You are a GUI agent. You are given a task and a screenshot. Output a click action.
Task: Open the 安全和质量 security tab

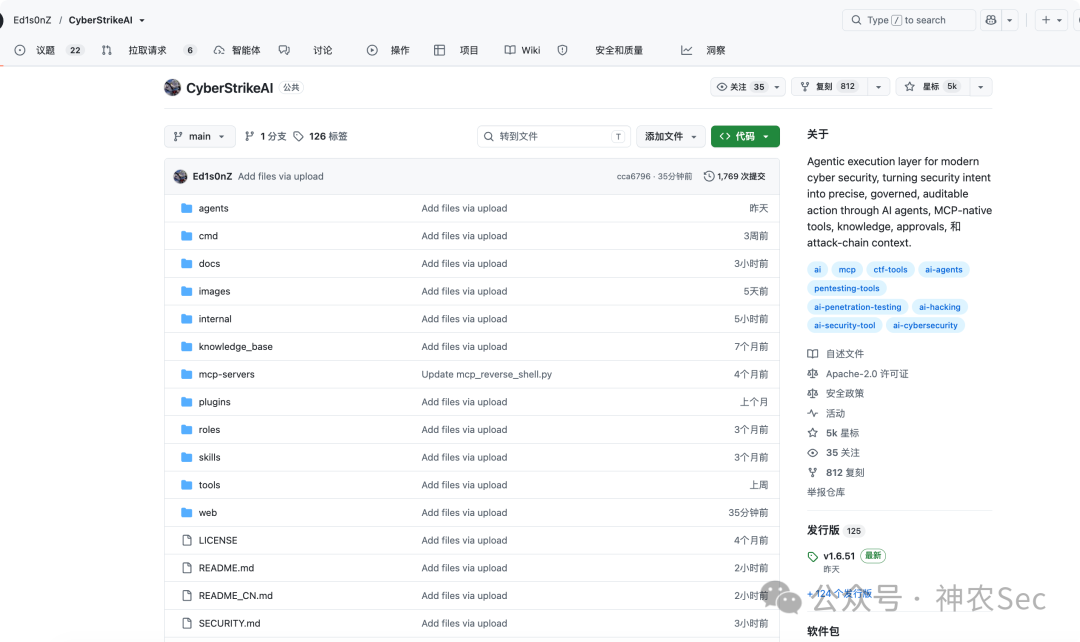click(601, 50)
